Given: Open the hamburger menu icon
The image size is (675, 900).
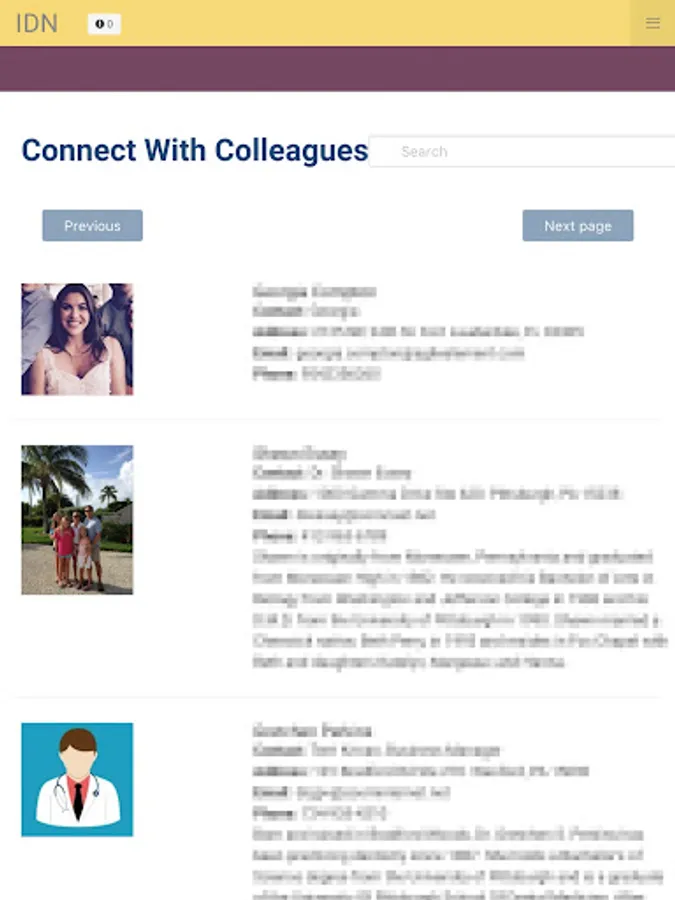Looking at the screenshot, I should point(653,23).
